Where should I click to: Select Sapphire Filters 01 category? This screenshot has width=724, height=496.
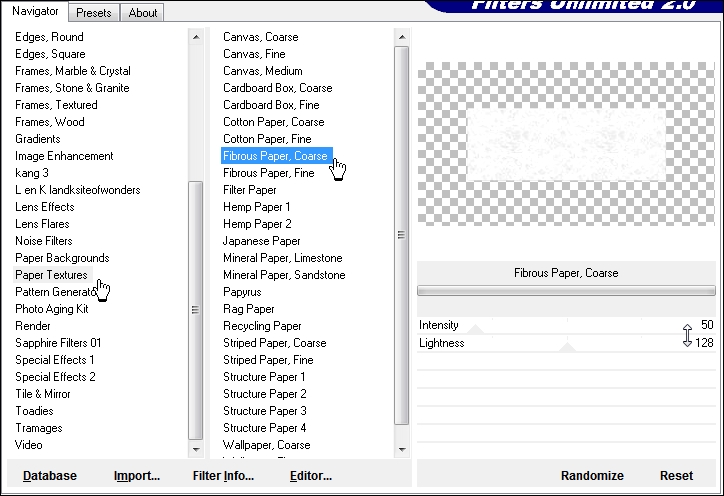point(58,343)
